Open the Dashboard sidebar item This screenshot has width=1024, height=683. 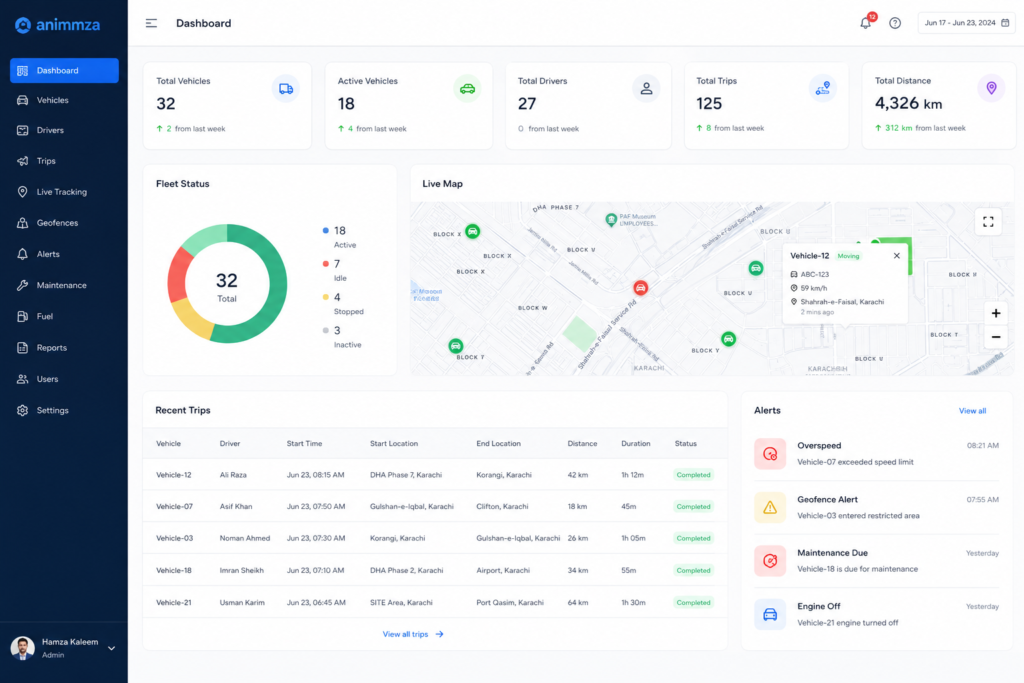pyautogui.click(x=64, y=71)
